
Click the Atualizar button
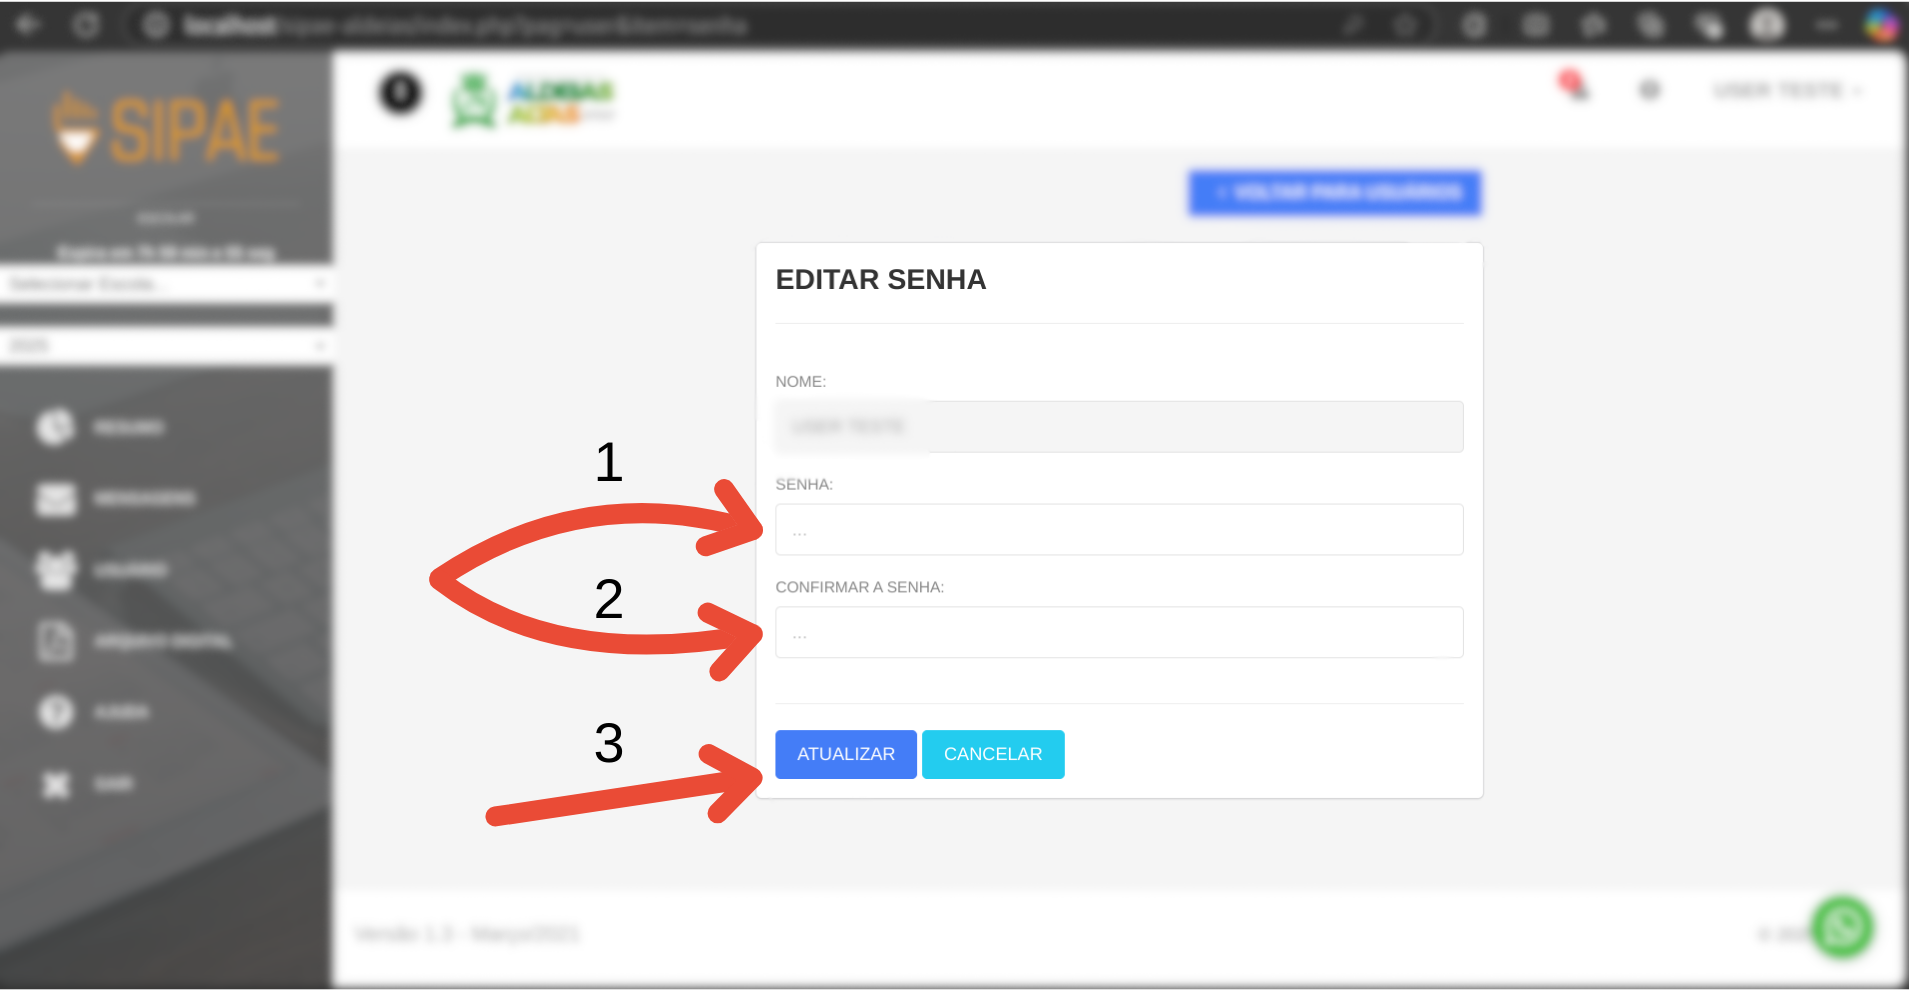845,754
